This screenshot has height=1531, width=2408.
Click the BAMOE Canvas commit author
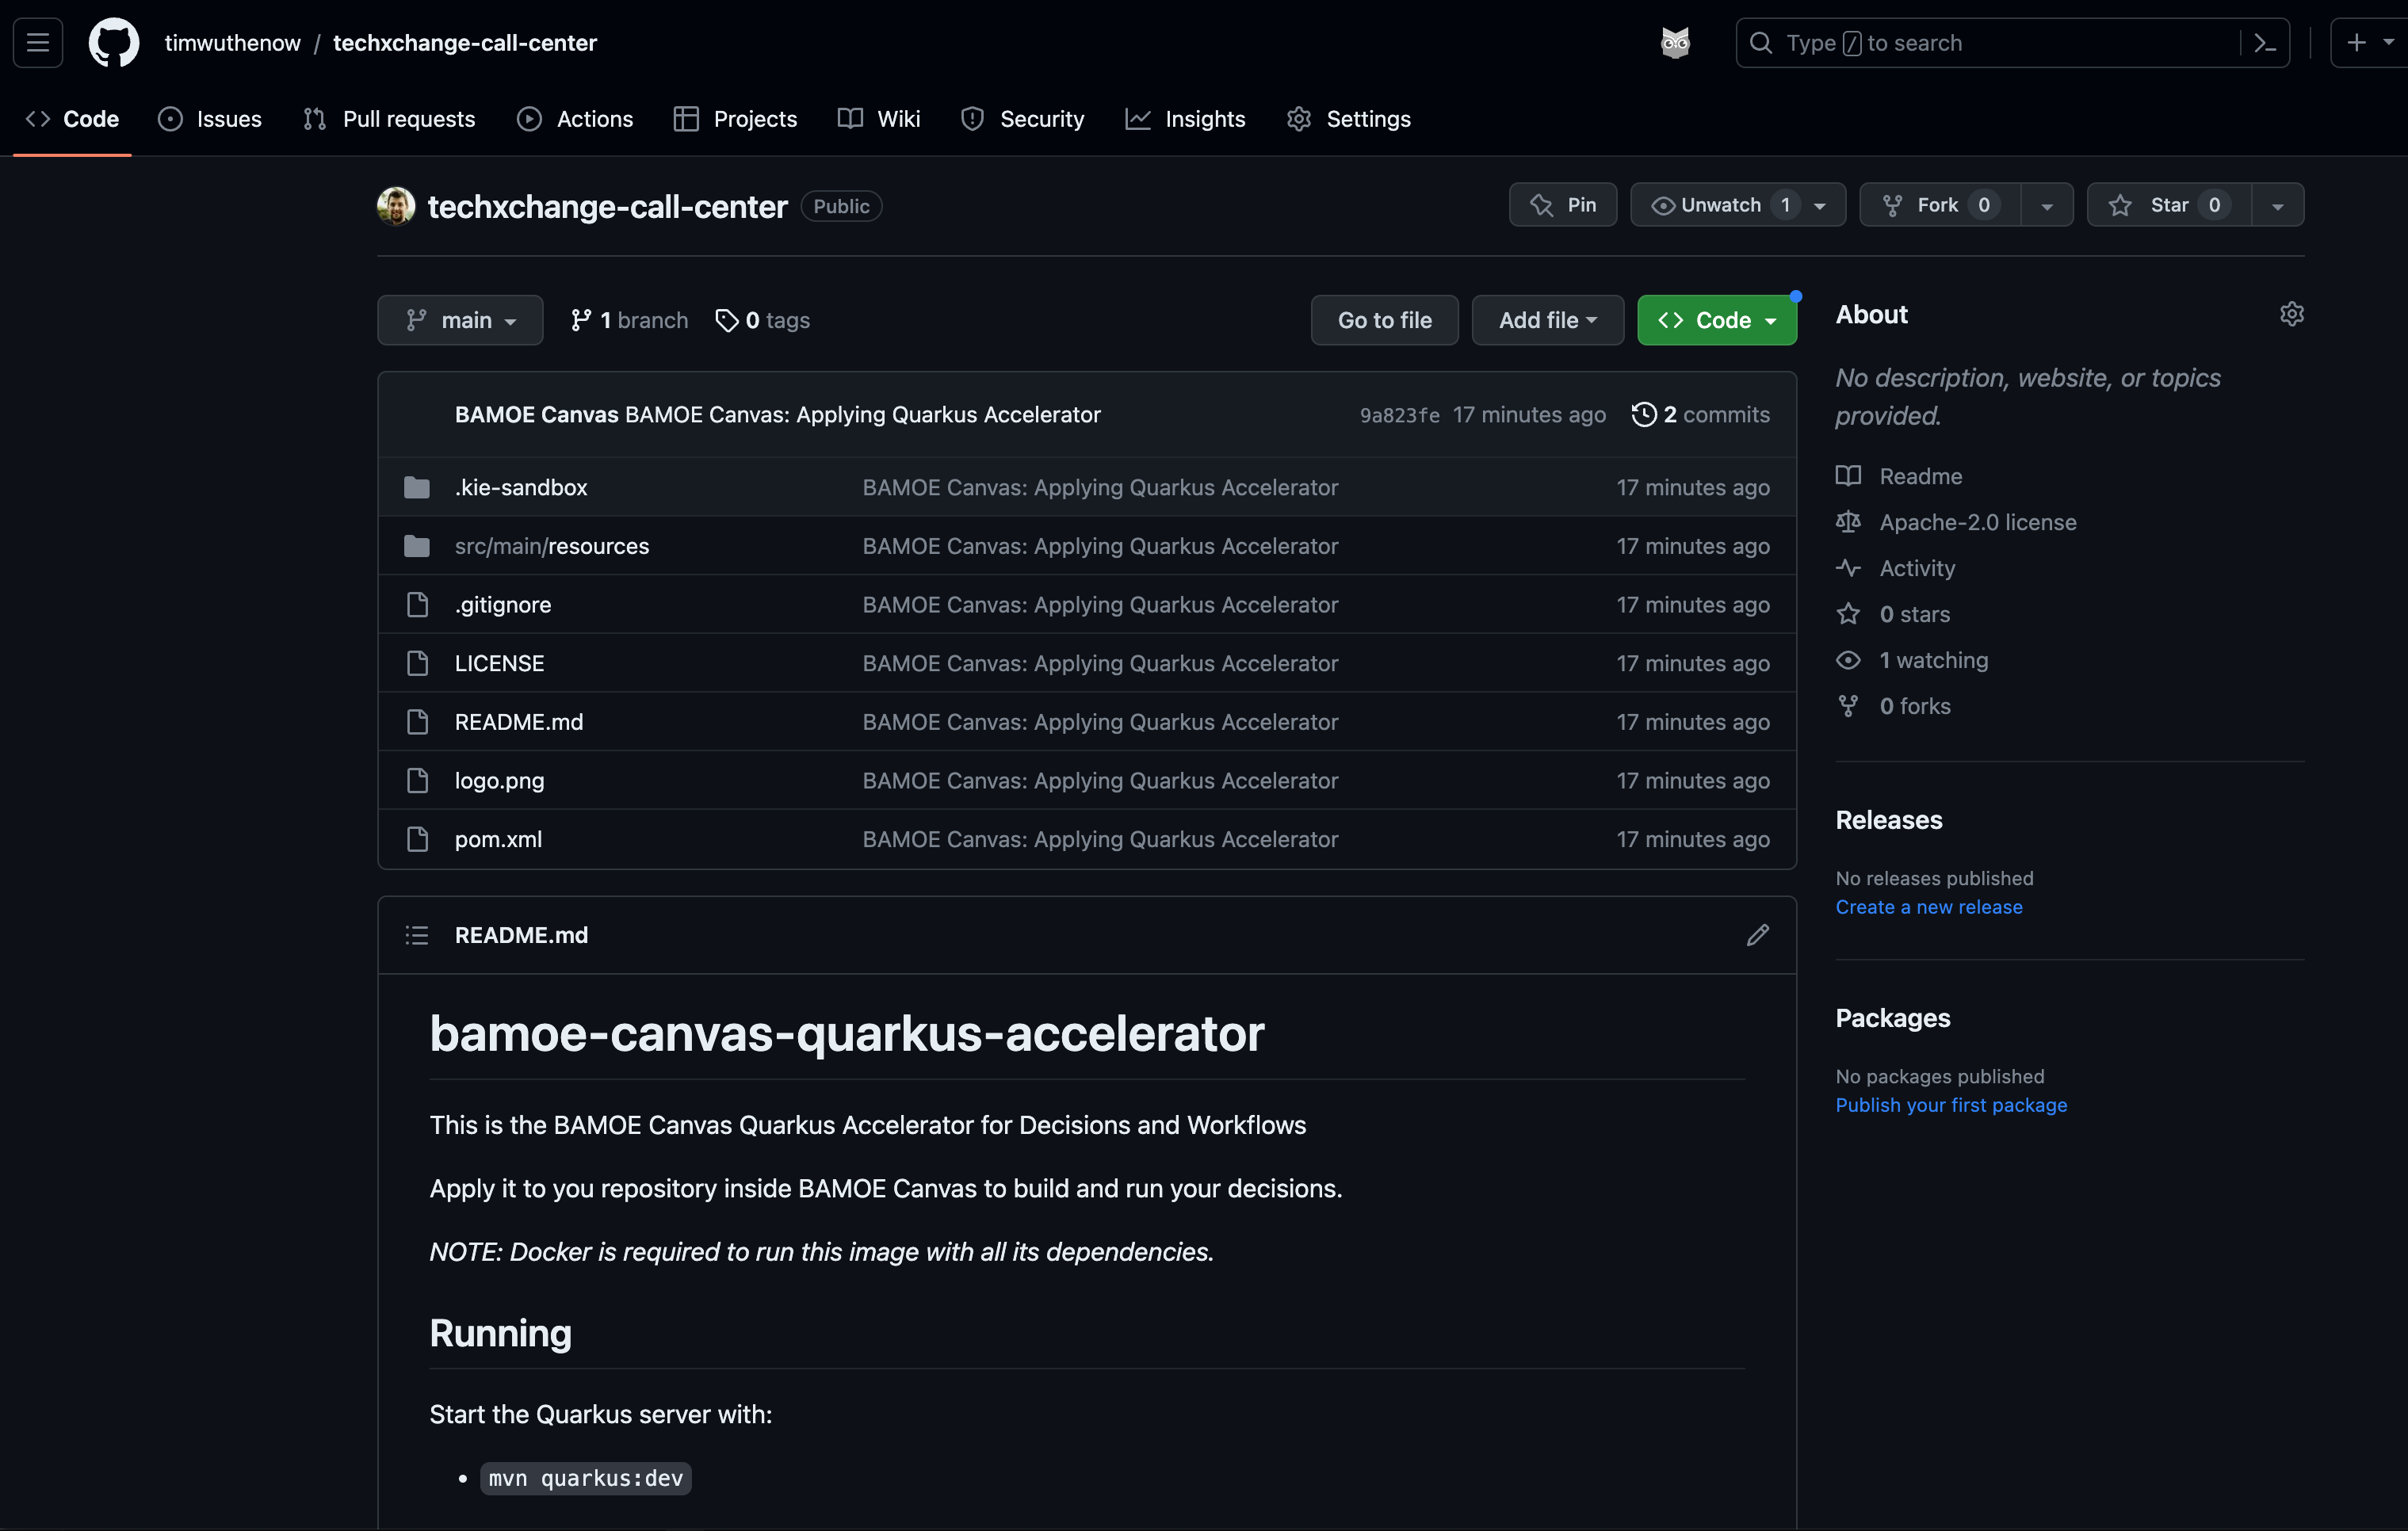click(537, 414)
